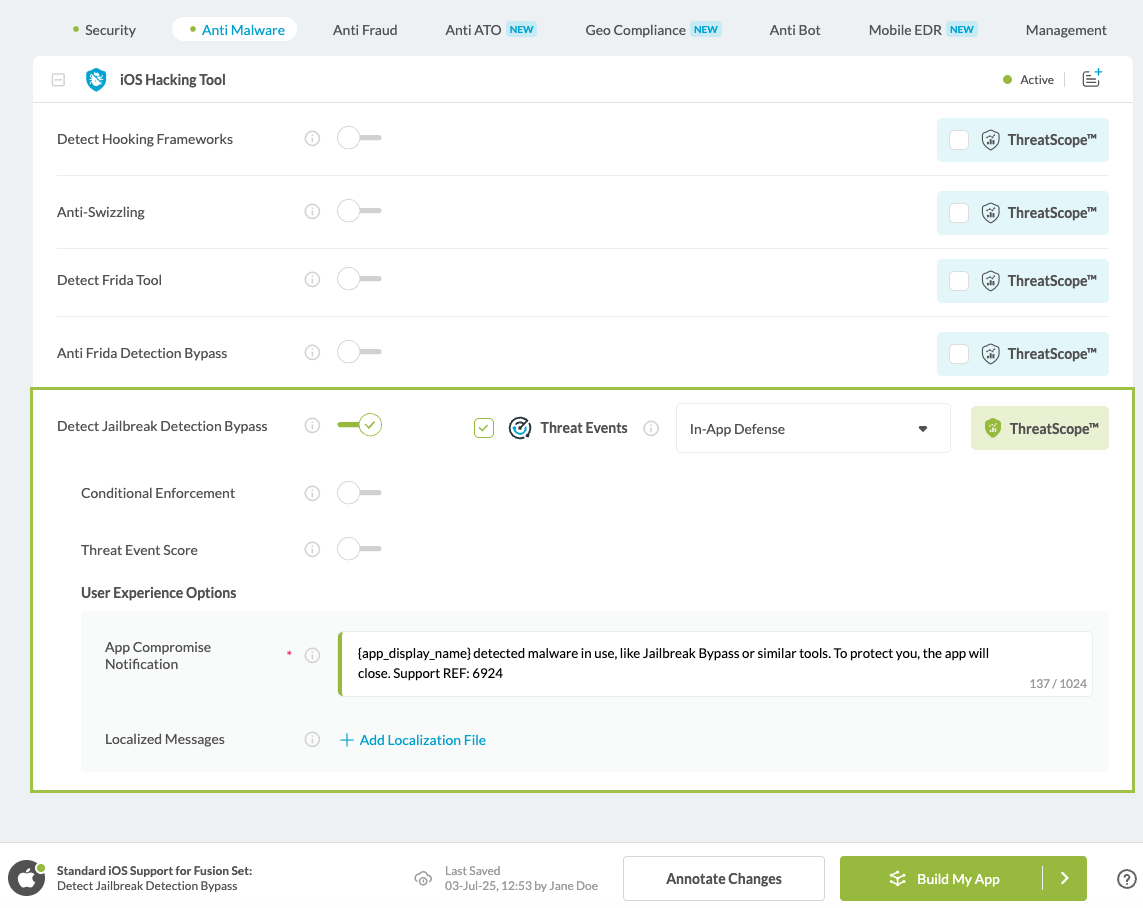The width and height of the screenshot is (1143, 908).
Task: Enable the Detect Frida Tool toggle
Action: click(358, 280)
